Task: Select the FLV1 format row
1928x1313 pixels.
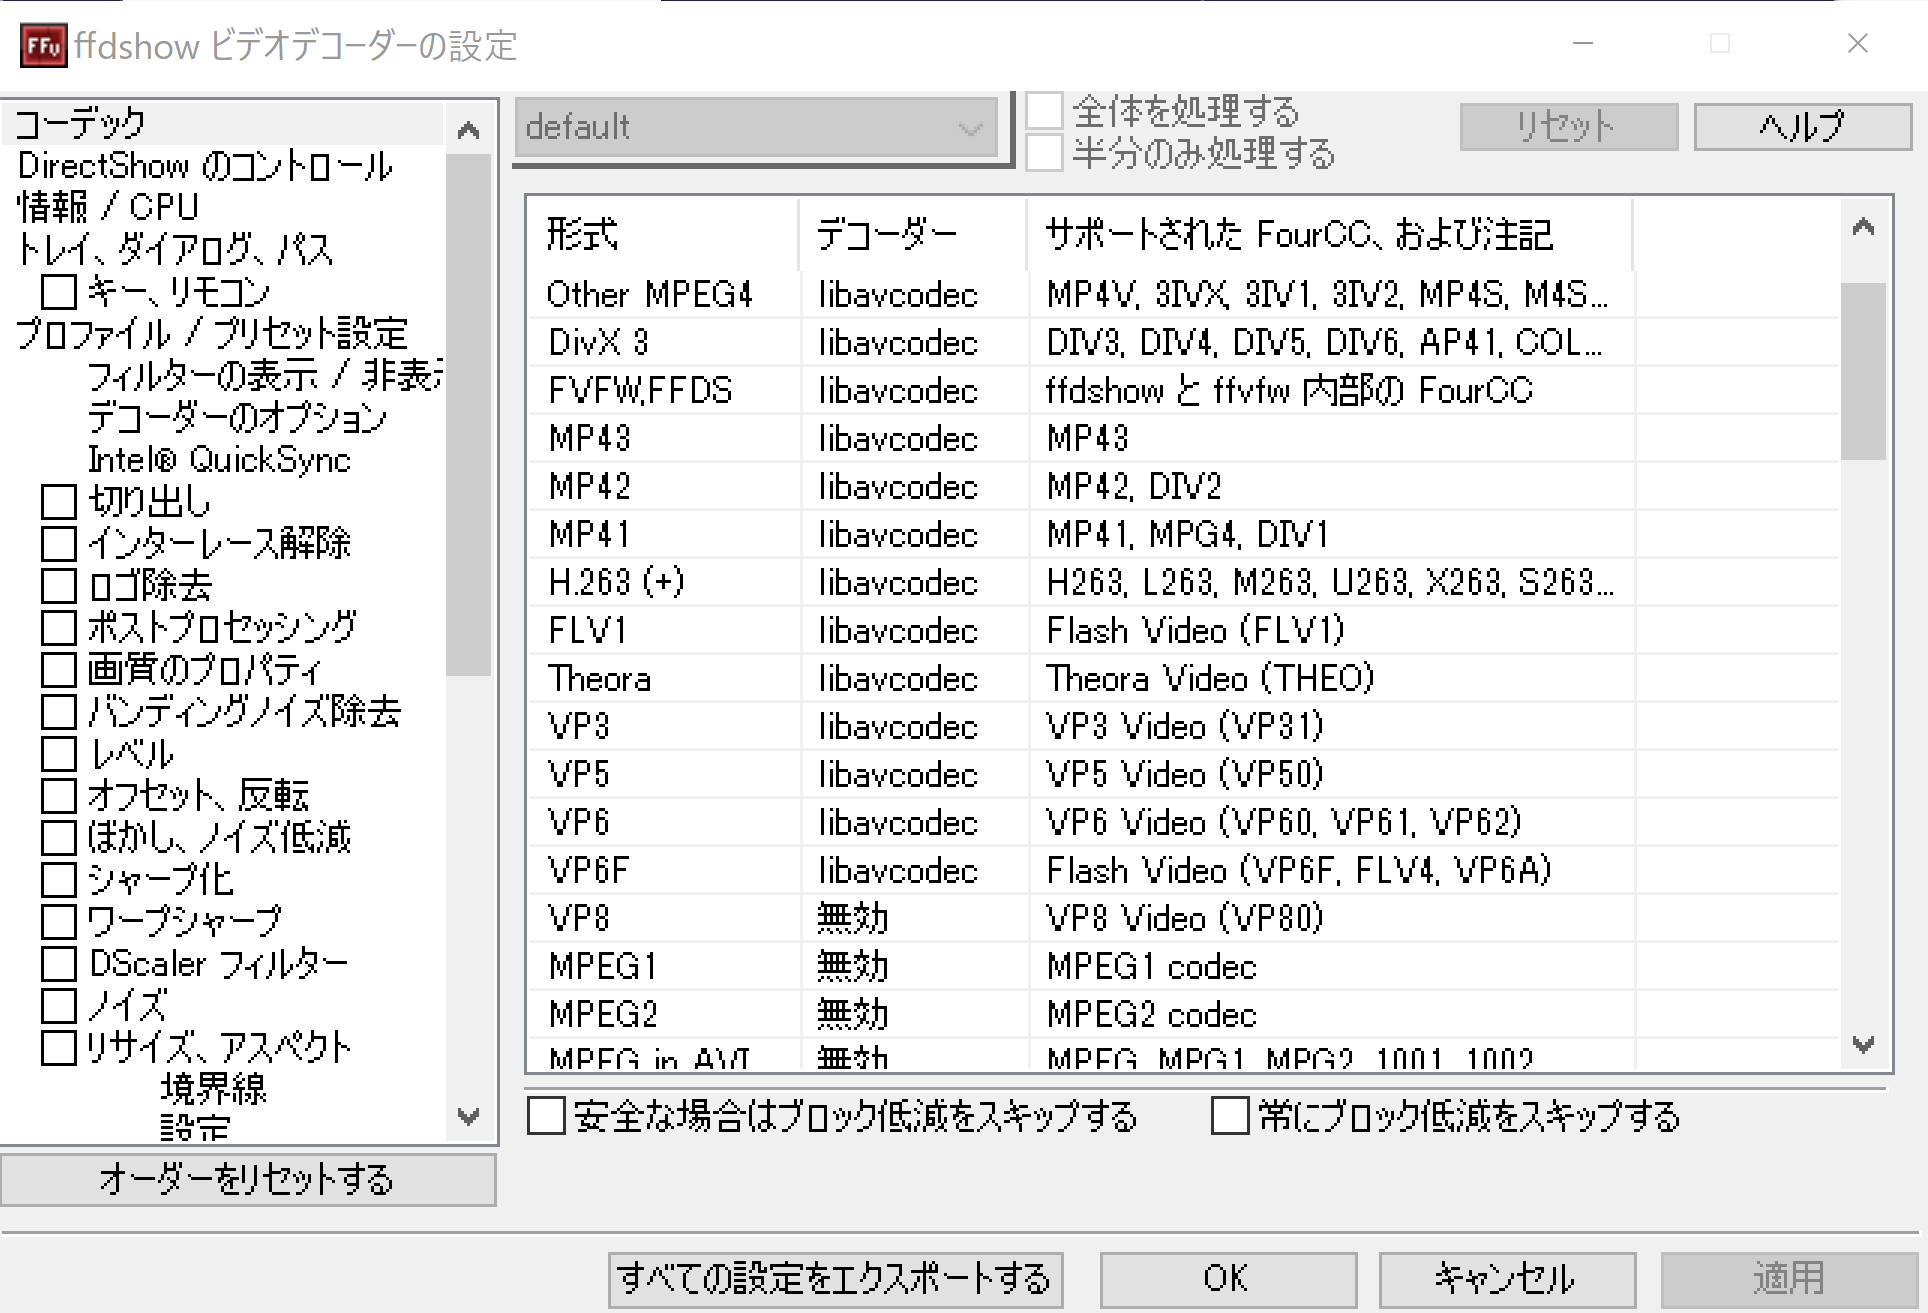Action: (x=1183, y=631)
